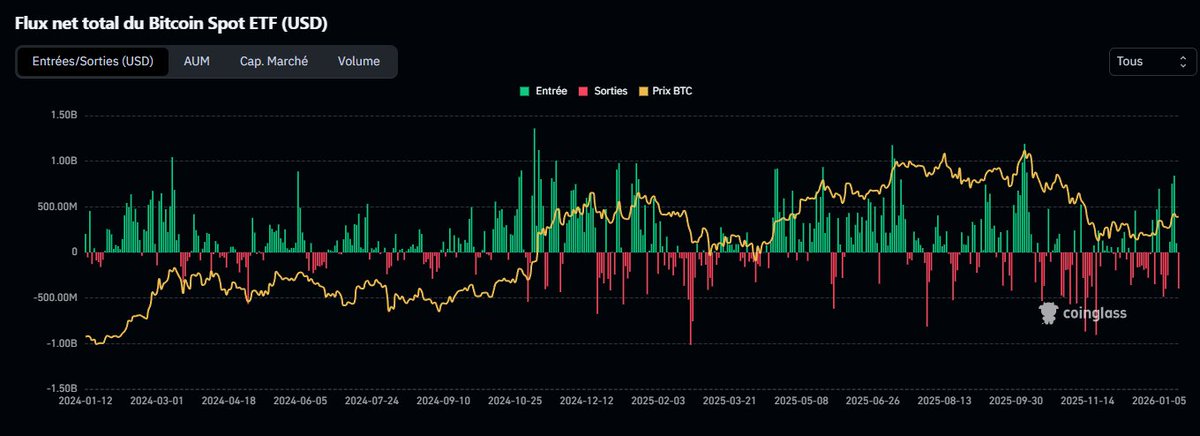Screen dimensions: 1200x436
Task: Click the 500.00M y-axis label
Action: tap(58, 207)
